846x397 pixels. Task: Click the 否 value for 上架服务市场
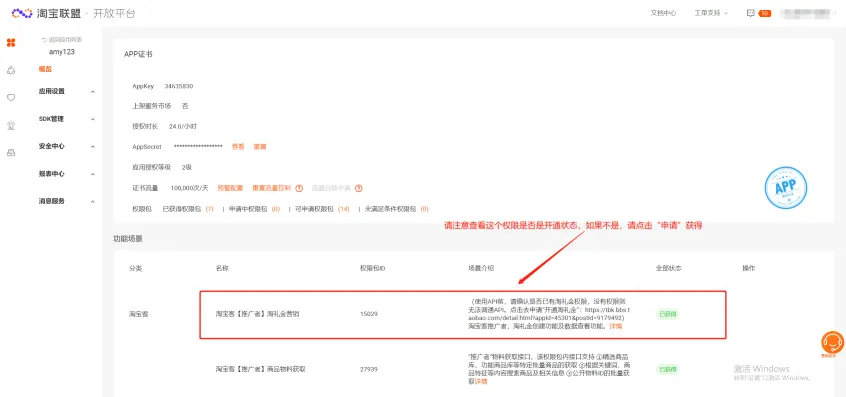[185, 106]
